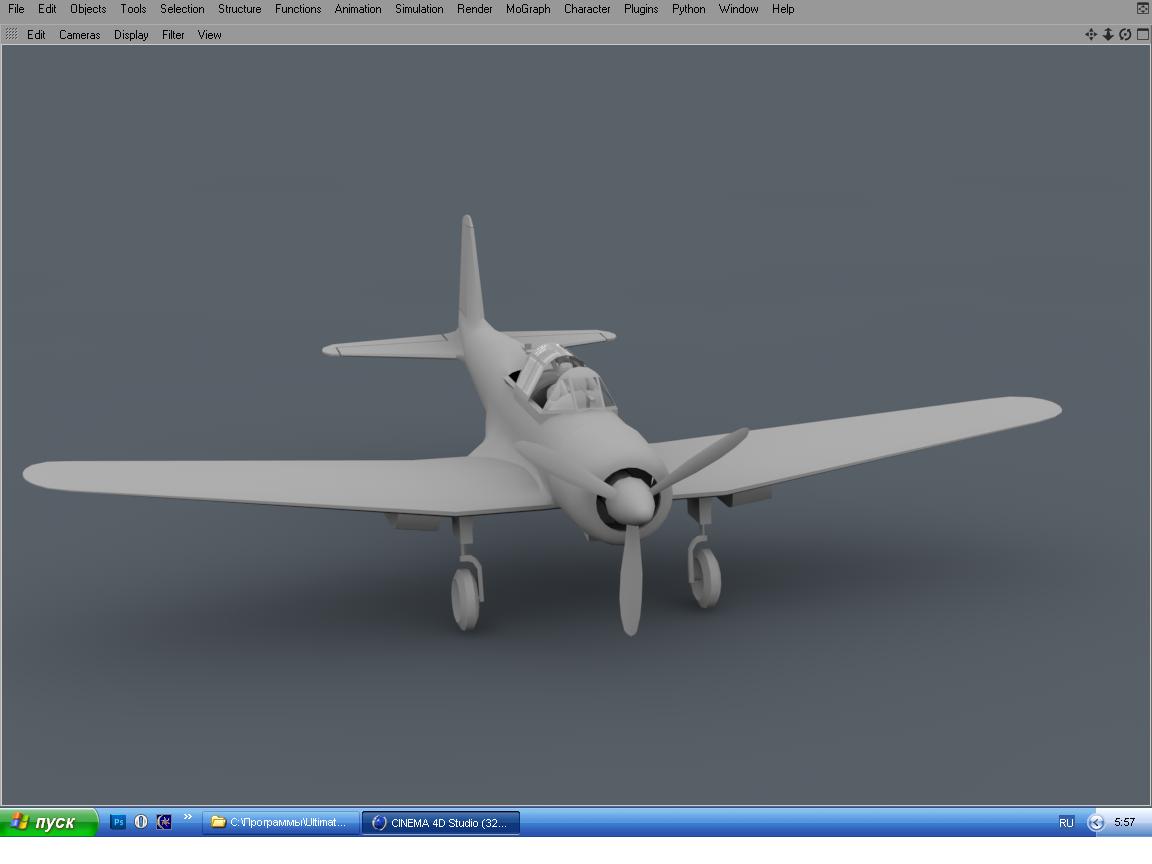Open the main Edit menu

pos(47,9)
